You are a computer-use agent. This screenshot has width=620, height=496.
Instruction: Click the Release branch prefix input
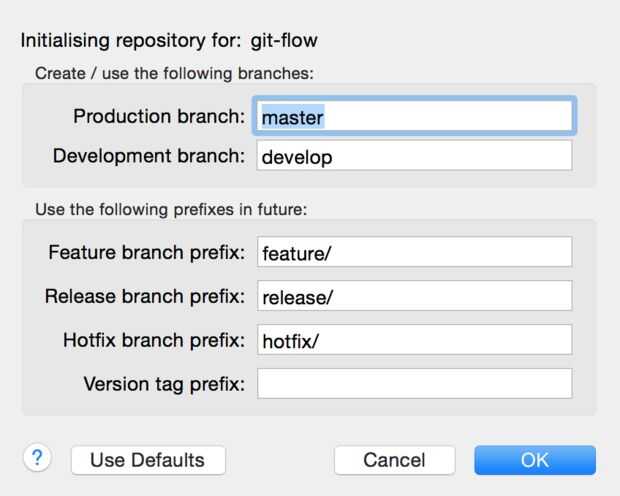point(414,296)
